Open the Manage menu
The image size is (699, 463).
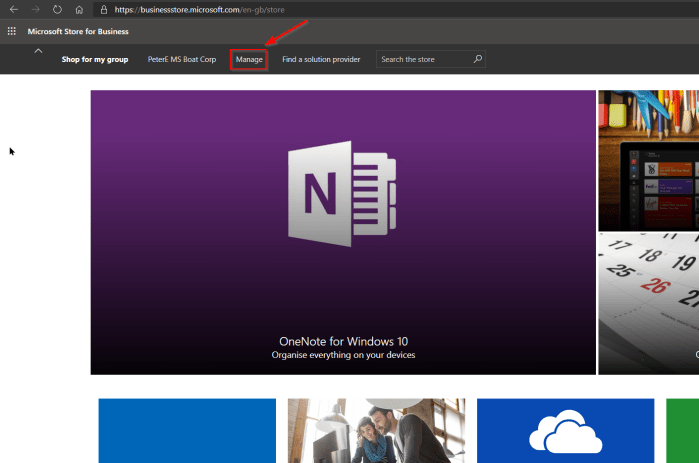[249, 60]
